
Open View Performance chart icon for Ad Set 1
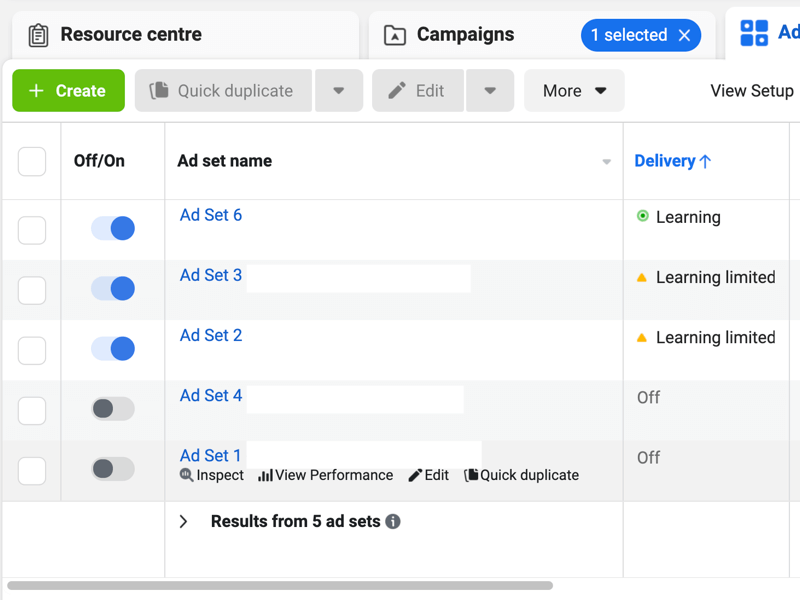click(x=265, y=476)
